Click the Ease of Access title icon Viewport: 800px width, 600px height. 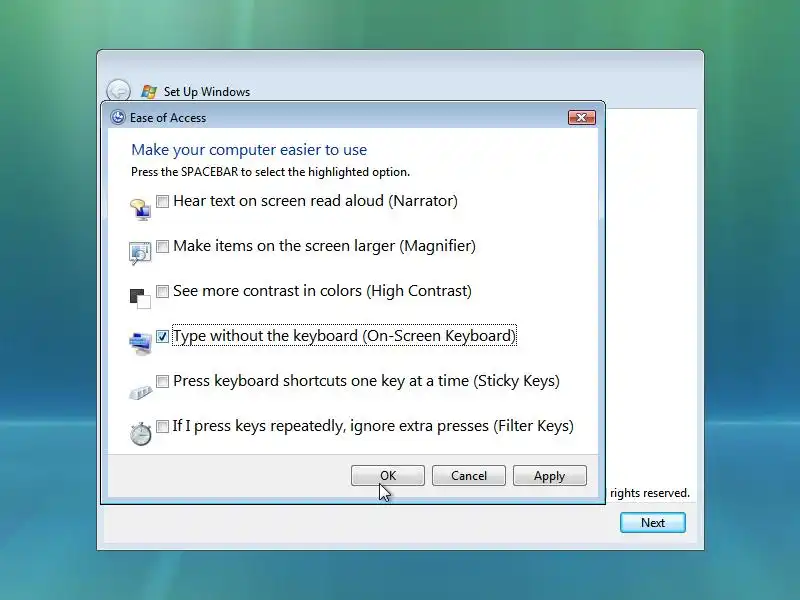(x=118, y=117)
